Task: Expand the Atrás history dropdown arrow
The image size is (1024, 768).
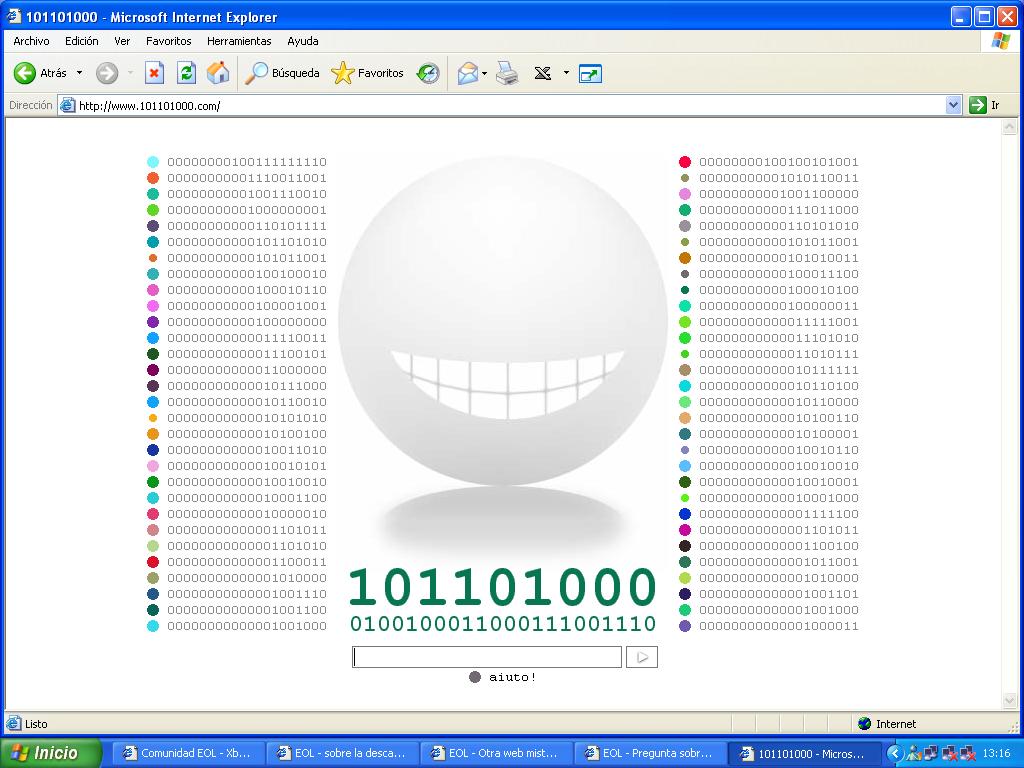Action: coord(80,73)
